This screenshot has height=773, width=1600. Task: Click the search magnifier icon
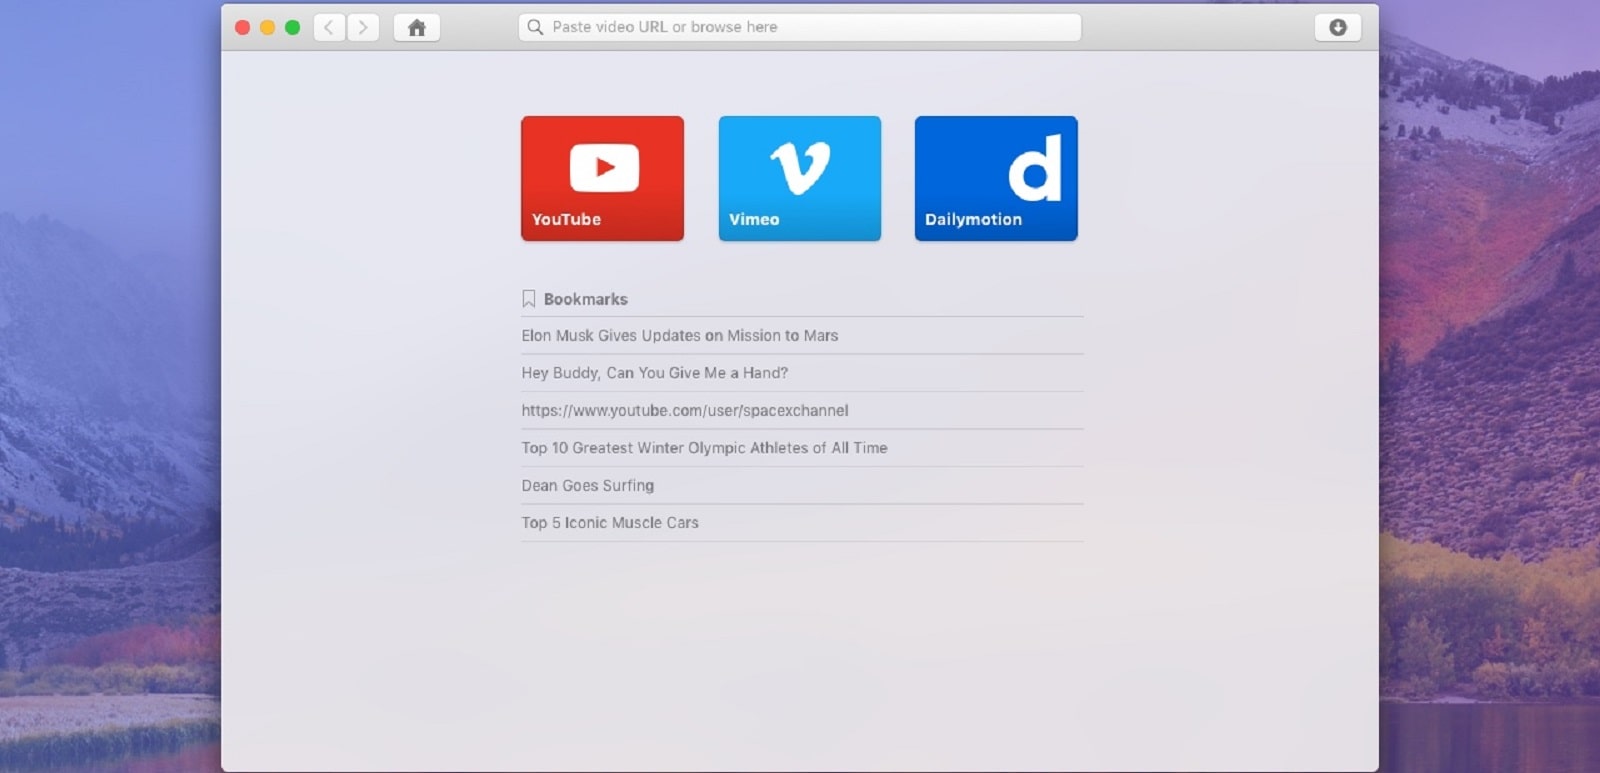pyautogui.click(x=535, y=27)
